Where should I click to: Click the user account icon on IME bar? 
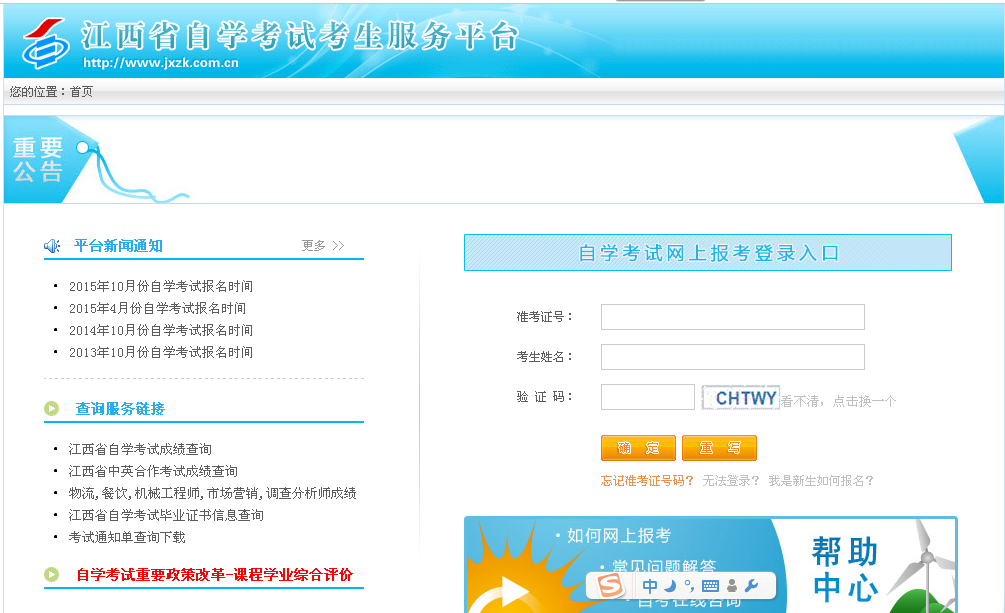click(731, 586)
